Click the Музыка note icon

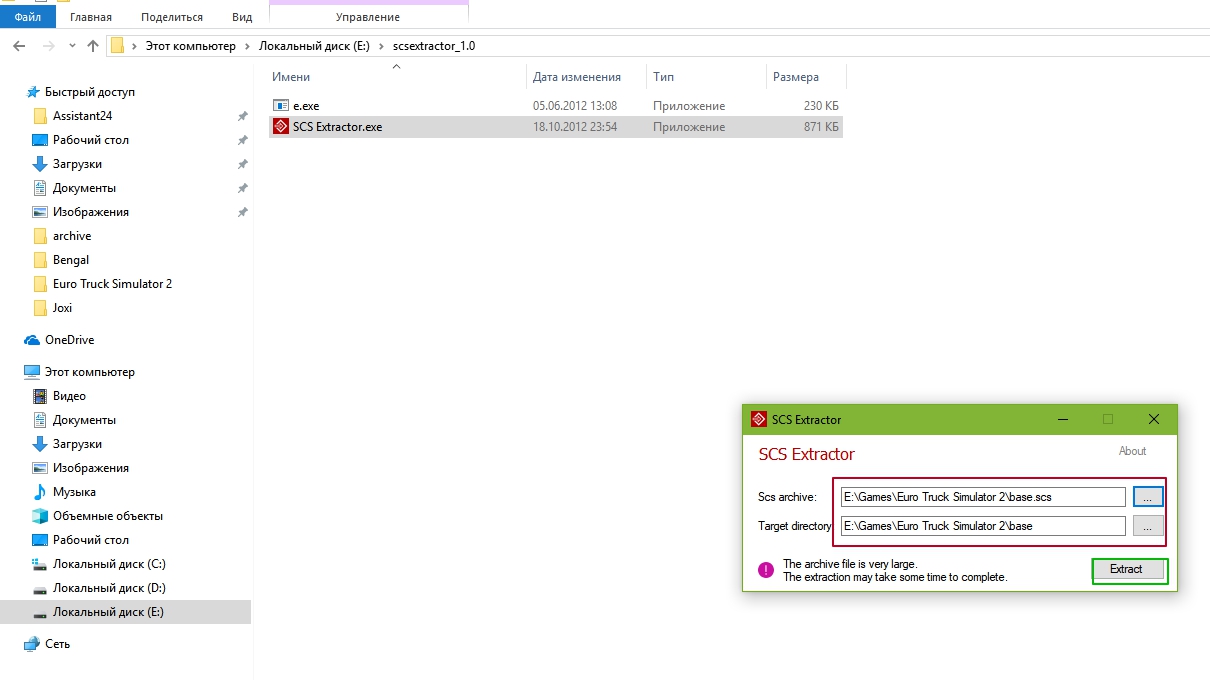[x=40, y=492]
